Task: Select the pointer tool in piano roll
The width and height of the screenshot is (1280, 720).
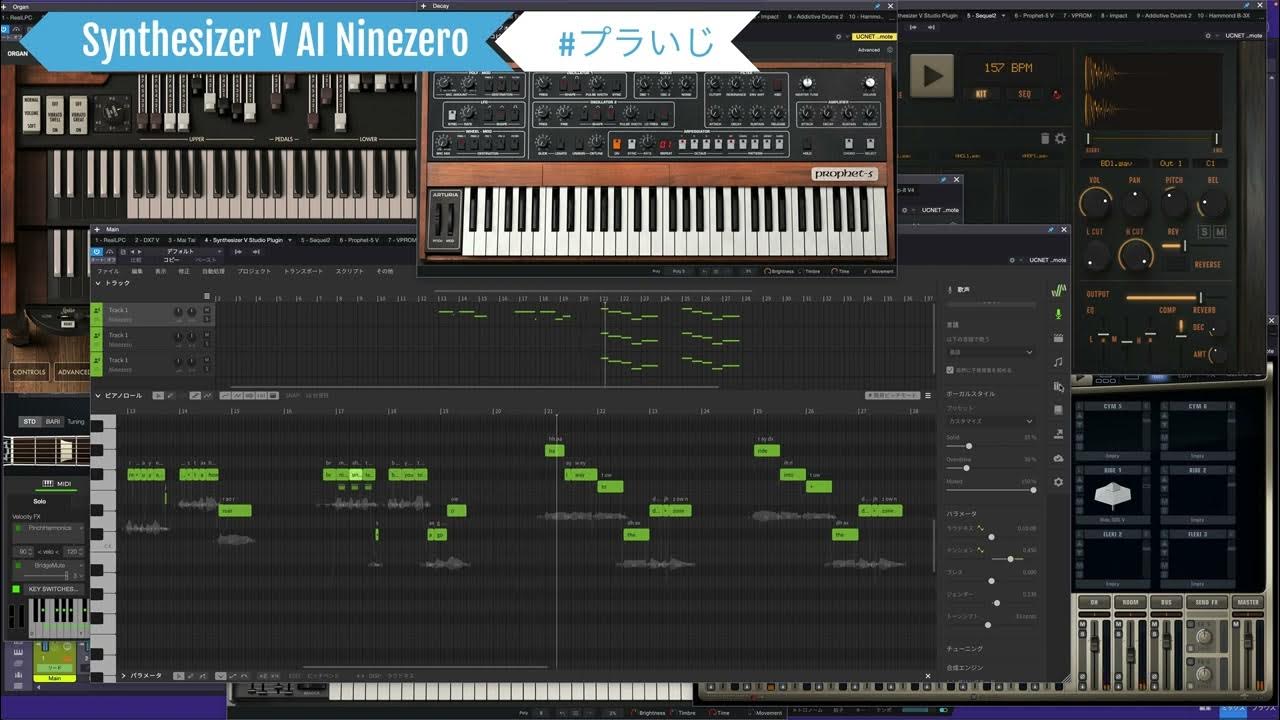Action: coord(158,396)
